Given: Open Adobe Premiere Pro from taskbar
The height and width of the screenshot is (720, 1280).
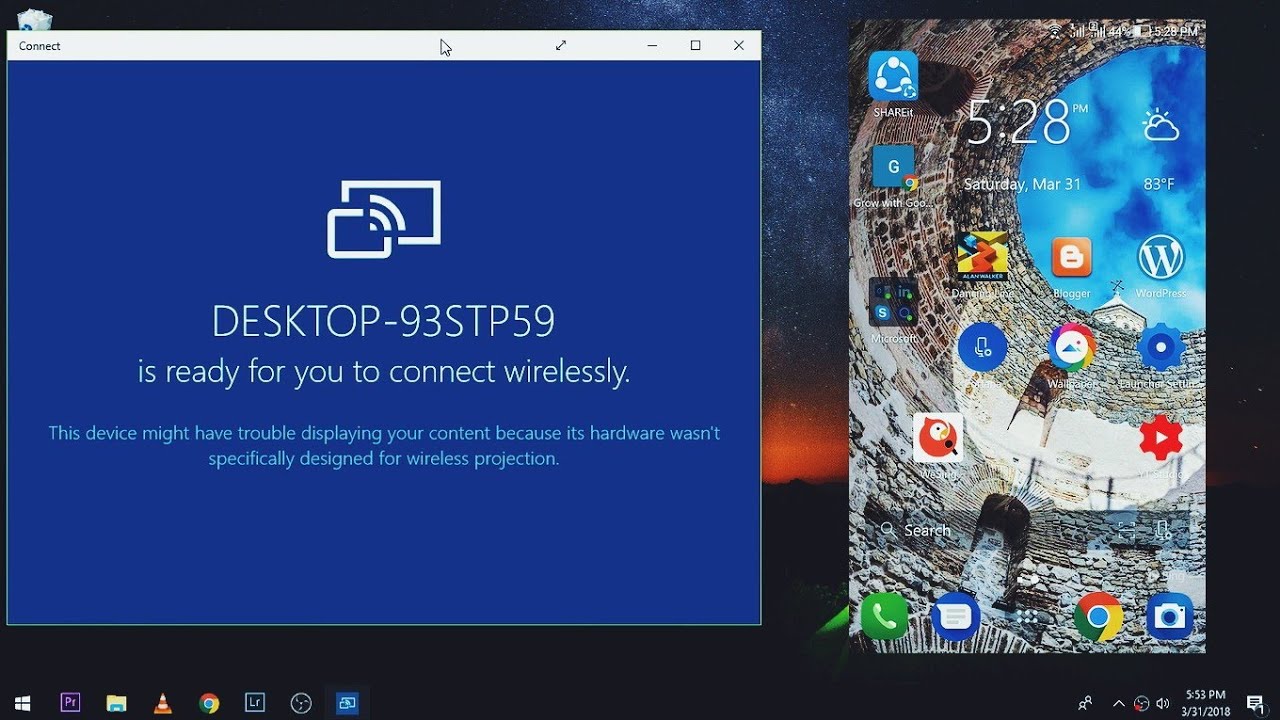Looking at the screenshot, I should click(x=70, y=703).
